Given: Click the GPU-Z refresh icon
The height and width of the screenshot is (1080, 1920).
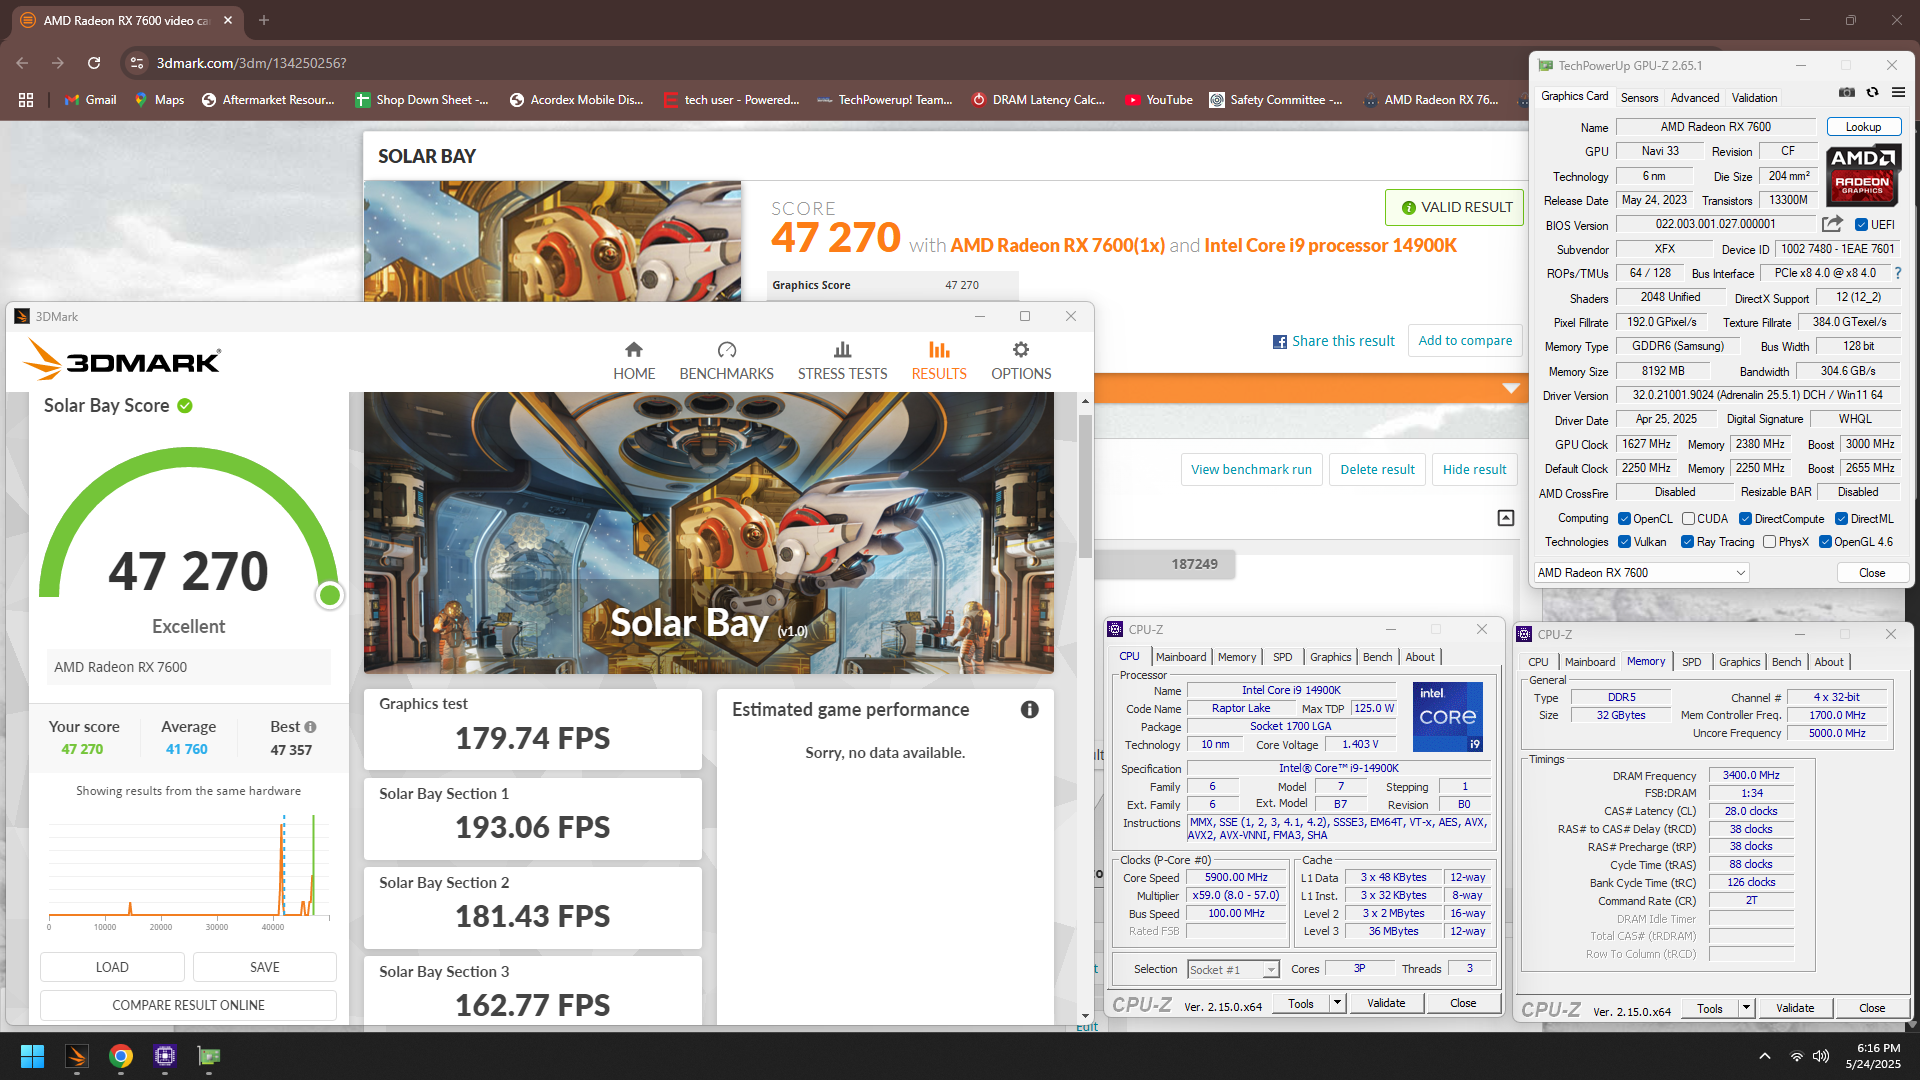Looking at the screenshot, I should [1872, 92].
